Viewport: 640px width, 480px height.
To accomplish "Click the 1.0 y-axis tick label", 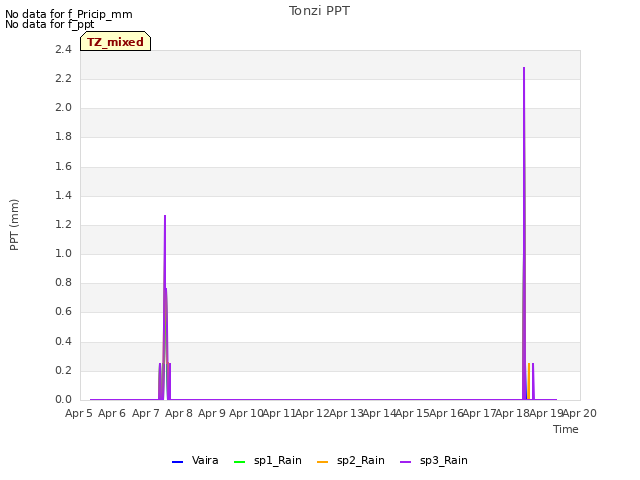I will click(63, 253).
